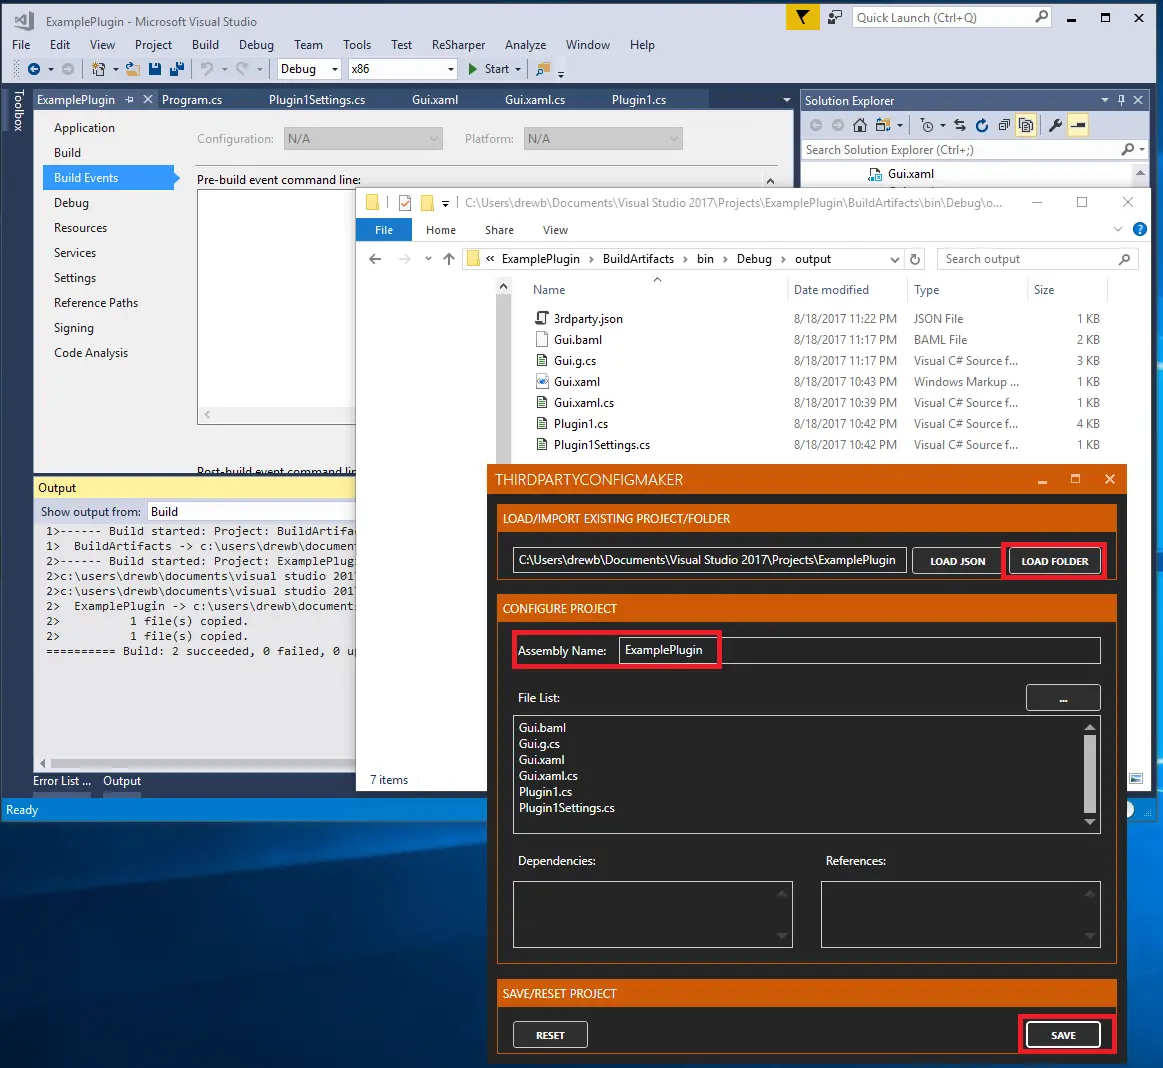The height and width of the screenshot is (1068, 1163).
Task: Click the File List browse ellipsis button
Action: pyautogui.click(x=1063, y=698)
